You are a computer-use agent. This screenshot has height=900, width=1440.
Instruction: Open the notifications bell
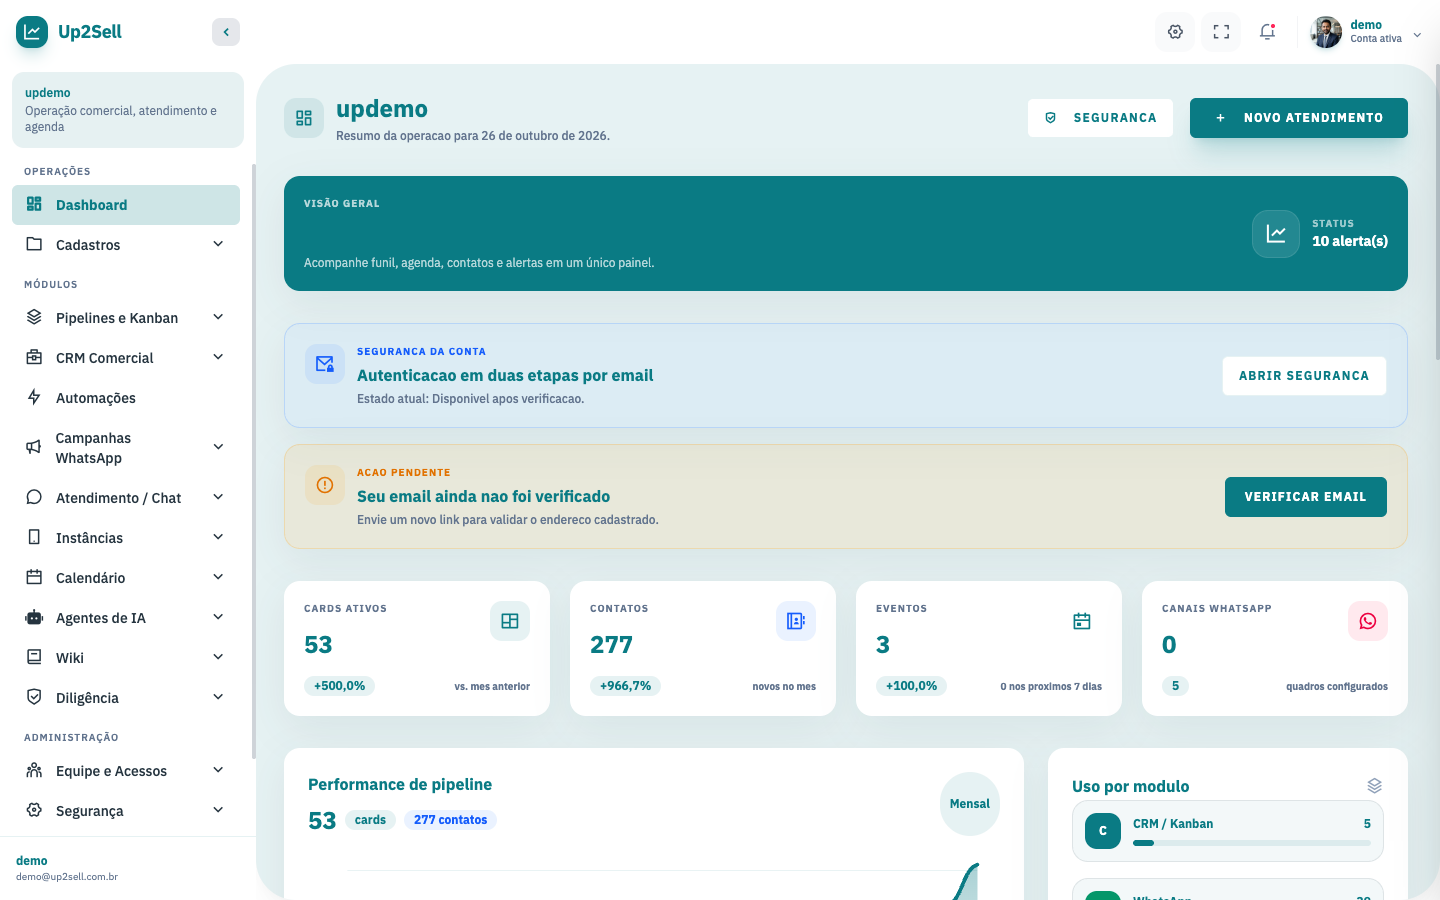[x=1267, y=32]
